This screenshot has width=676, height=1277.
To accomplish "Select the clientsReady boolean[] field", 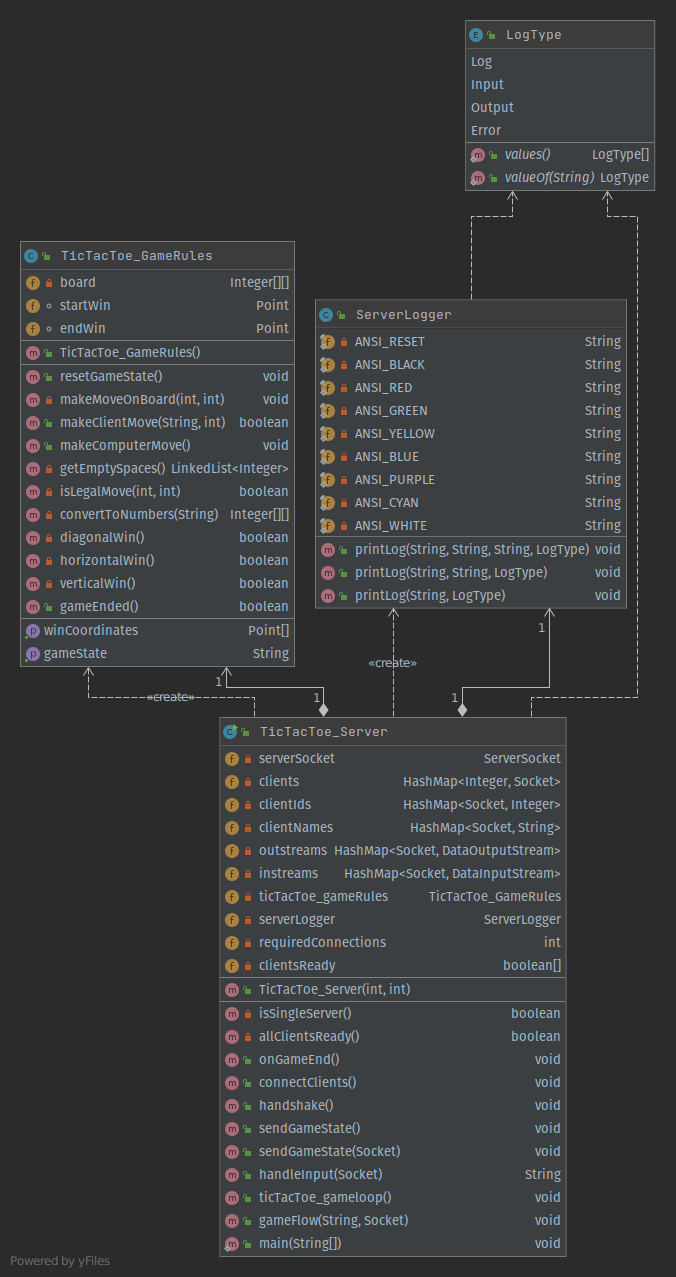I will tap(392, 966).
